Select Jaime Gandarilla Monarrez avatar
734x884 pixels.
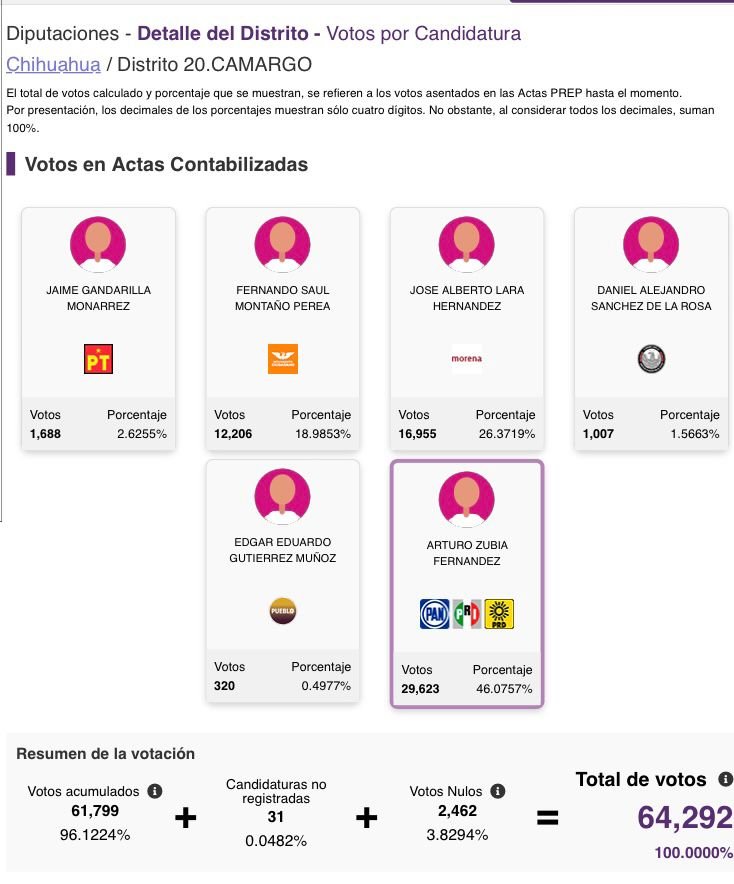(x=98, y=243)
